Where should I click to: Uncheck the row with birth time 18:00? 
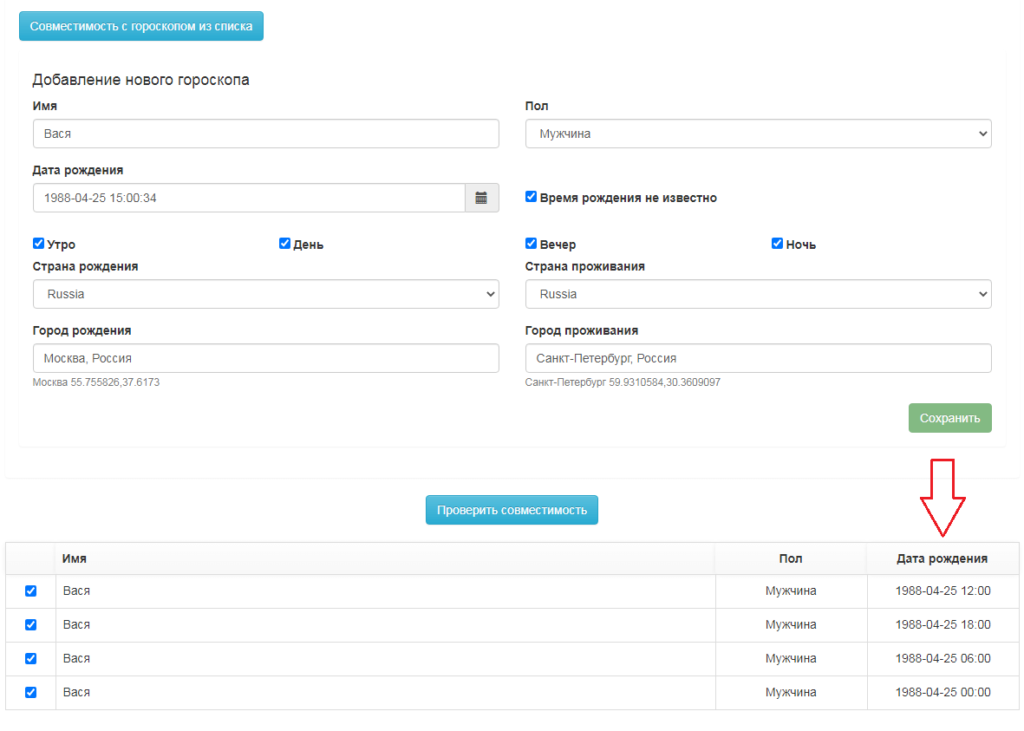point(30,625)
